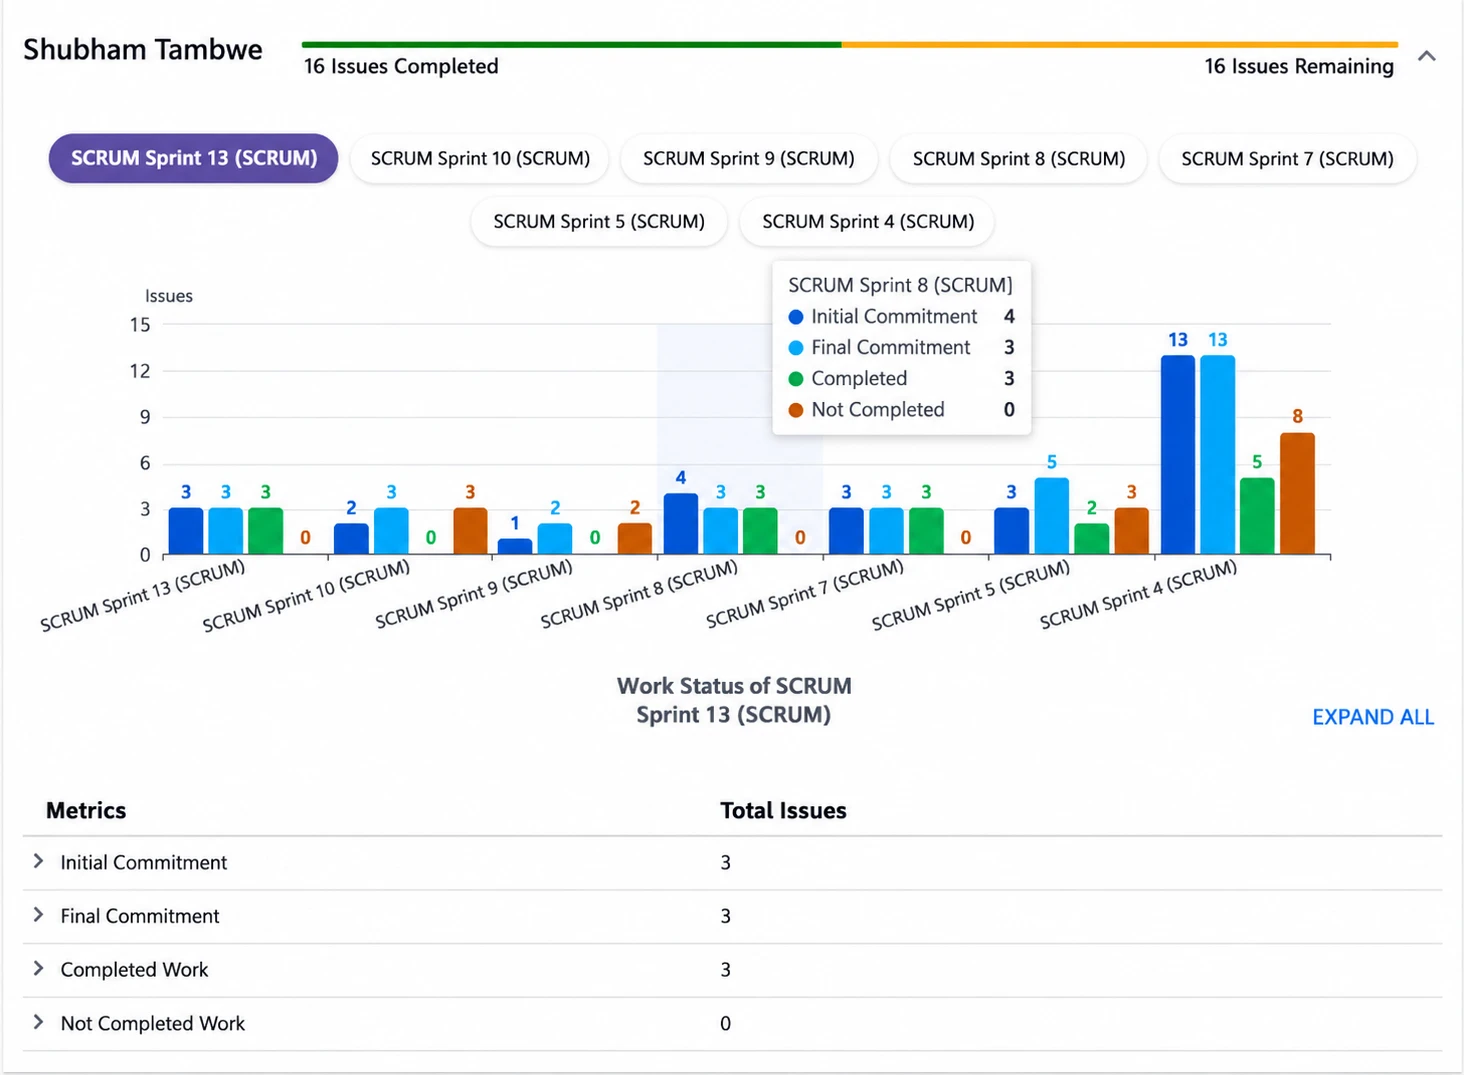The height and width of the screenshot is (1075, 1464).
Task: Expand the Not Completed Work row chevron
Action: [x=38, y=1022]
